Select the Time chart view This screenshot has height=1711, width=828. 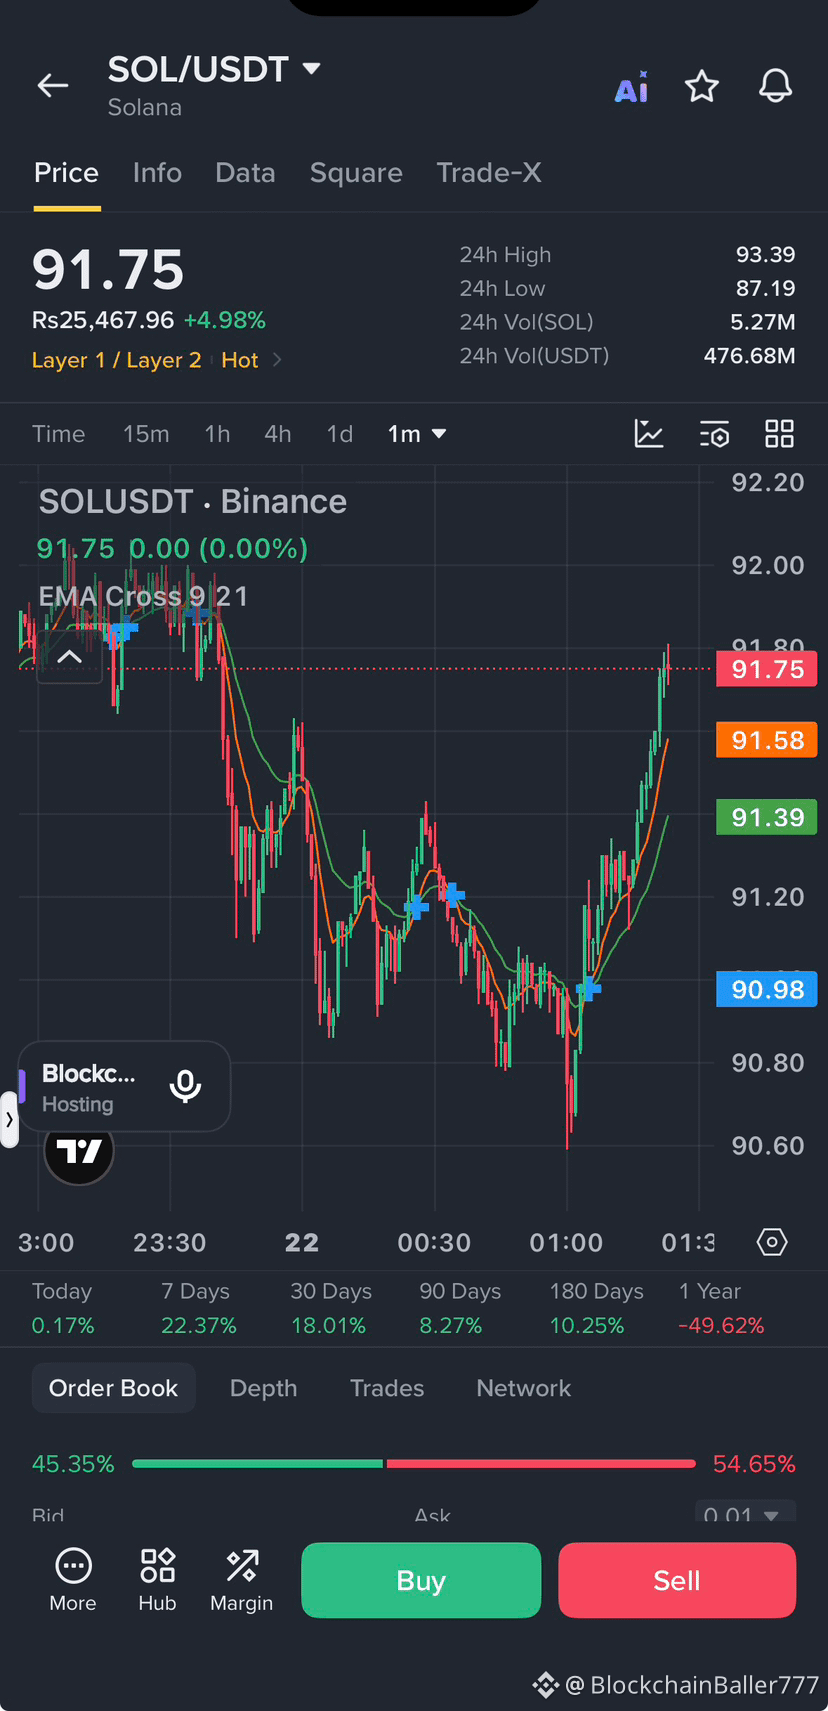[58, 434]
